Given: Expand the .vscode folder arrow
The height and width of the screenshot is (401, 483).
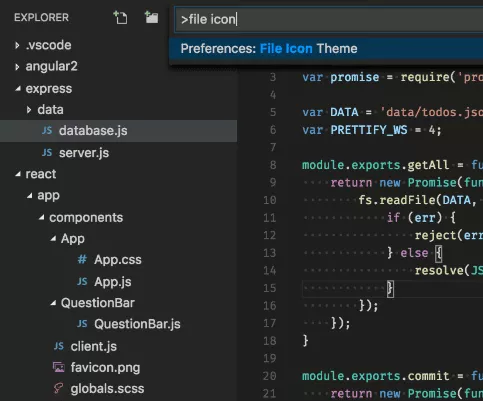Looking at the screenshot, I should point(17,45).
